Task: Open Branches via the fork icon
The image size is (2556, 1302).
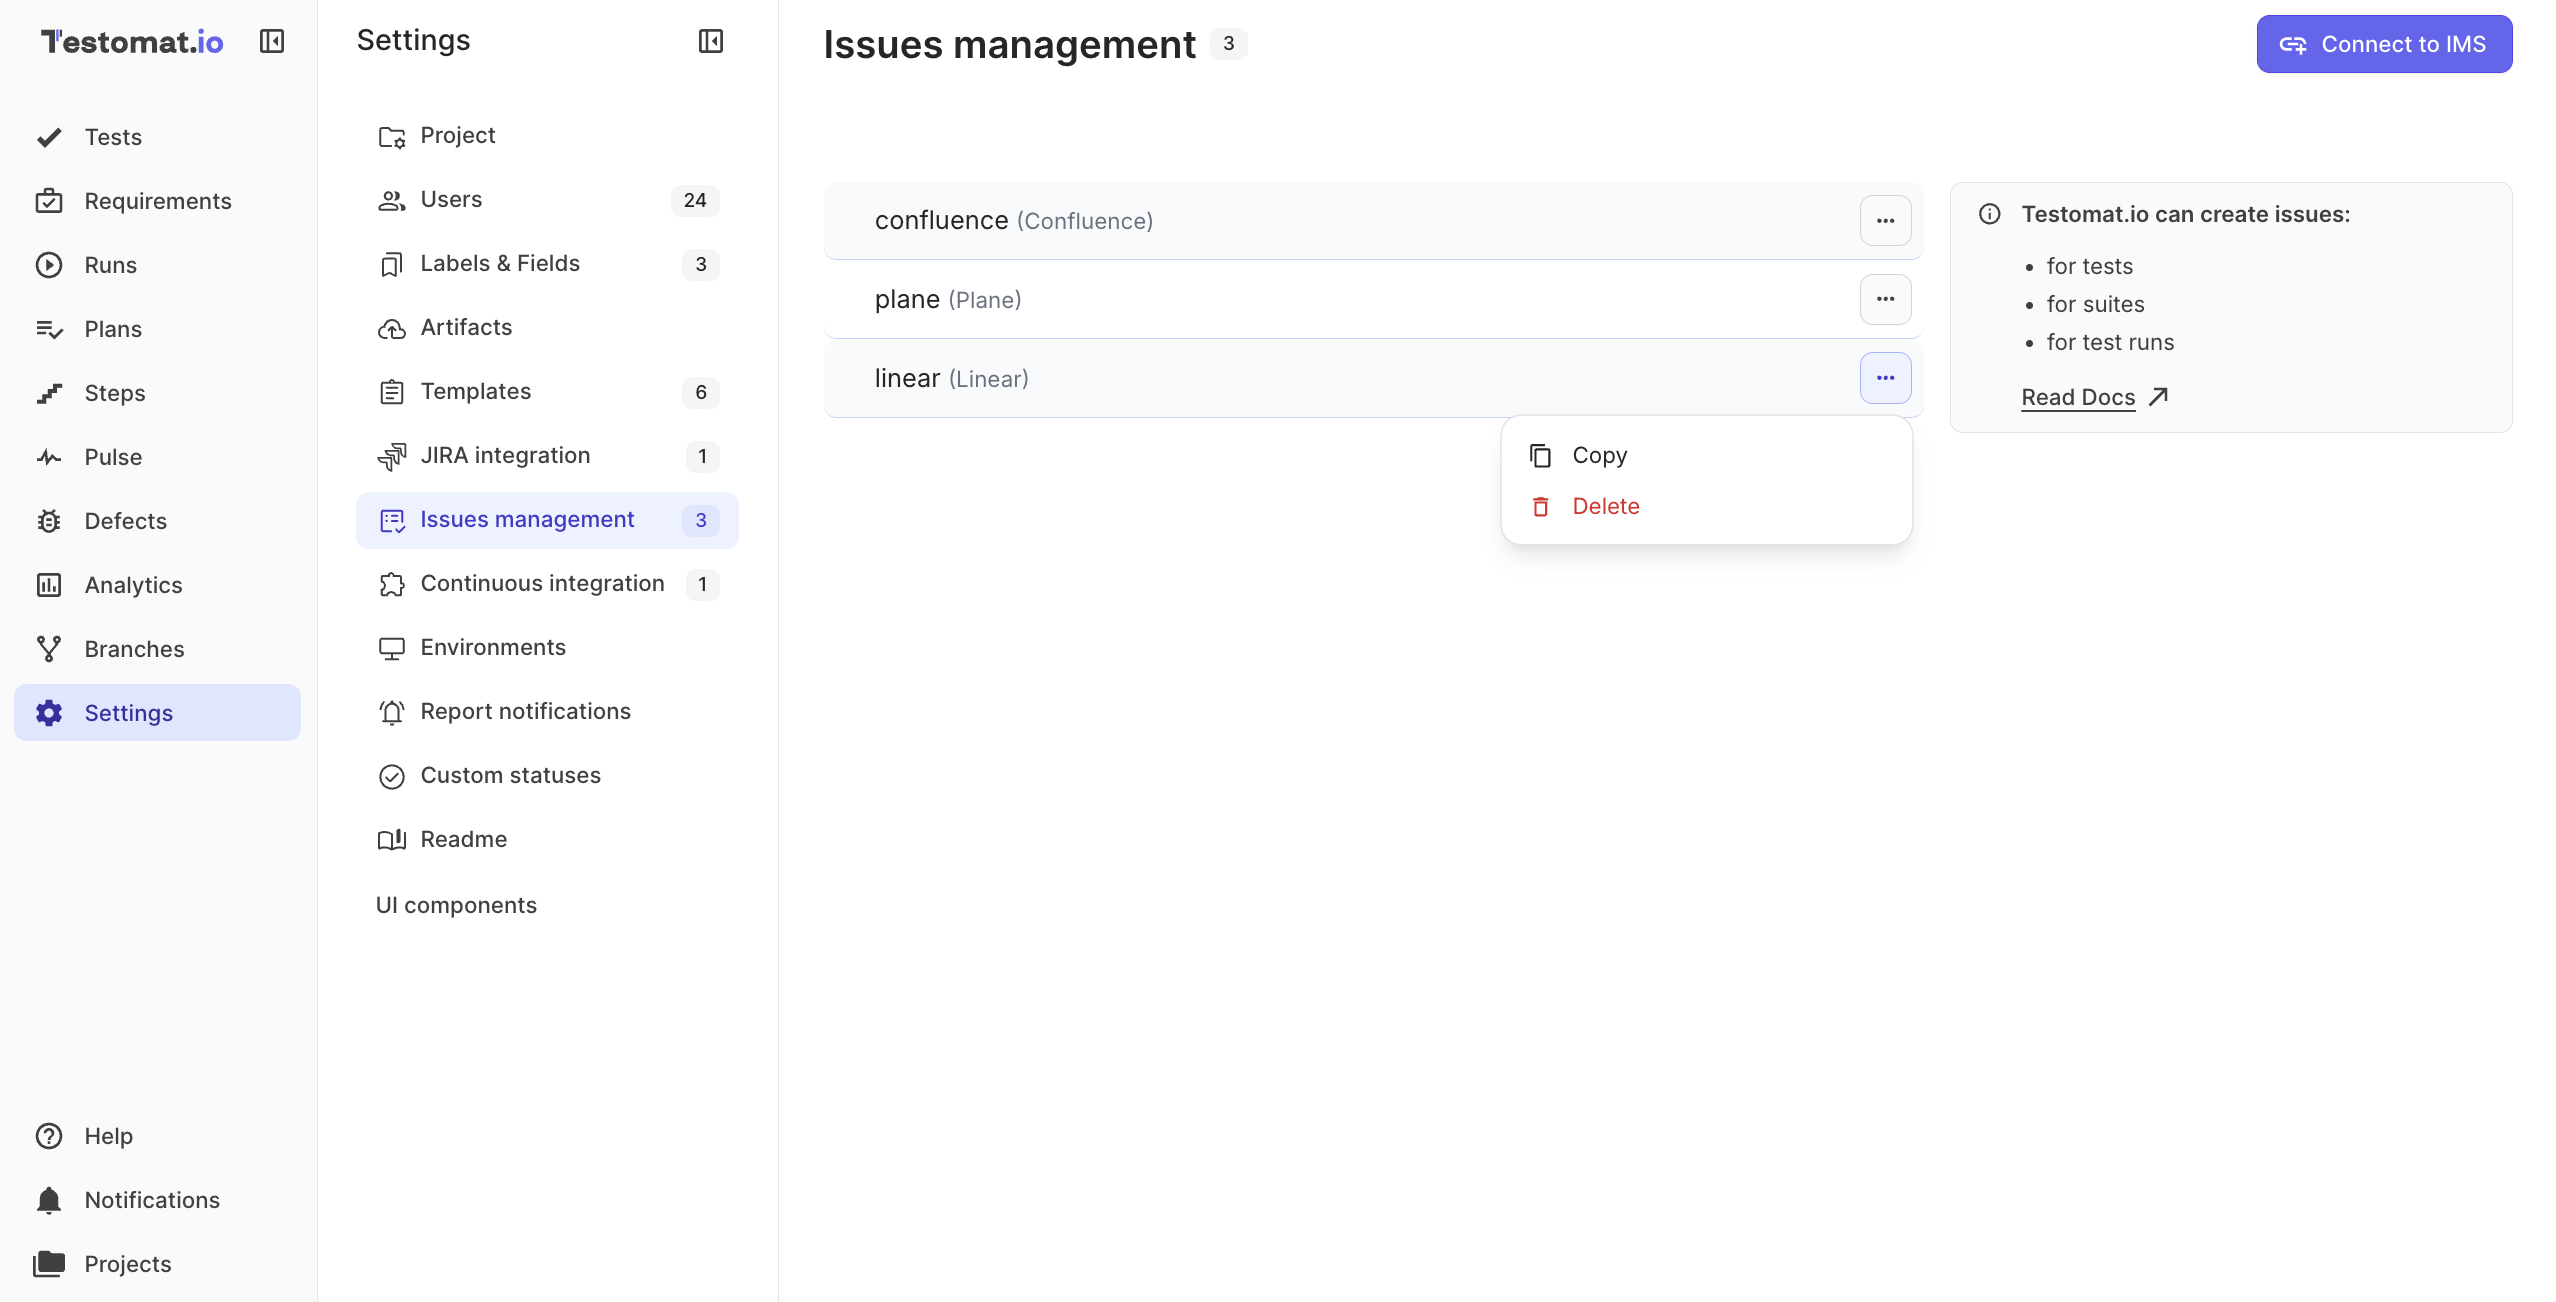Action: pyautogui.click(x=49, y=649)
